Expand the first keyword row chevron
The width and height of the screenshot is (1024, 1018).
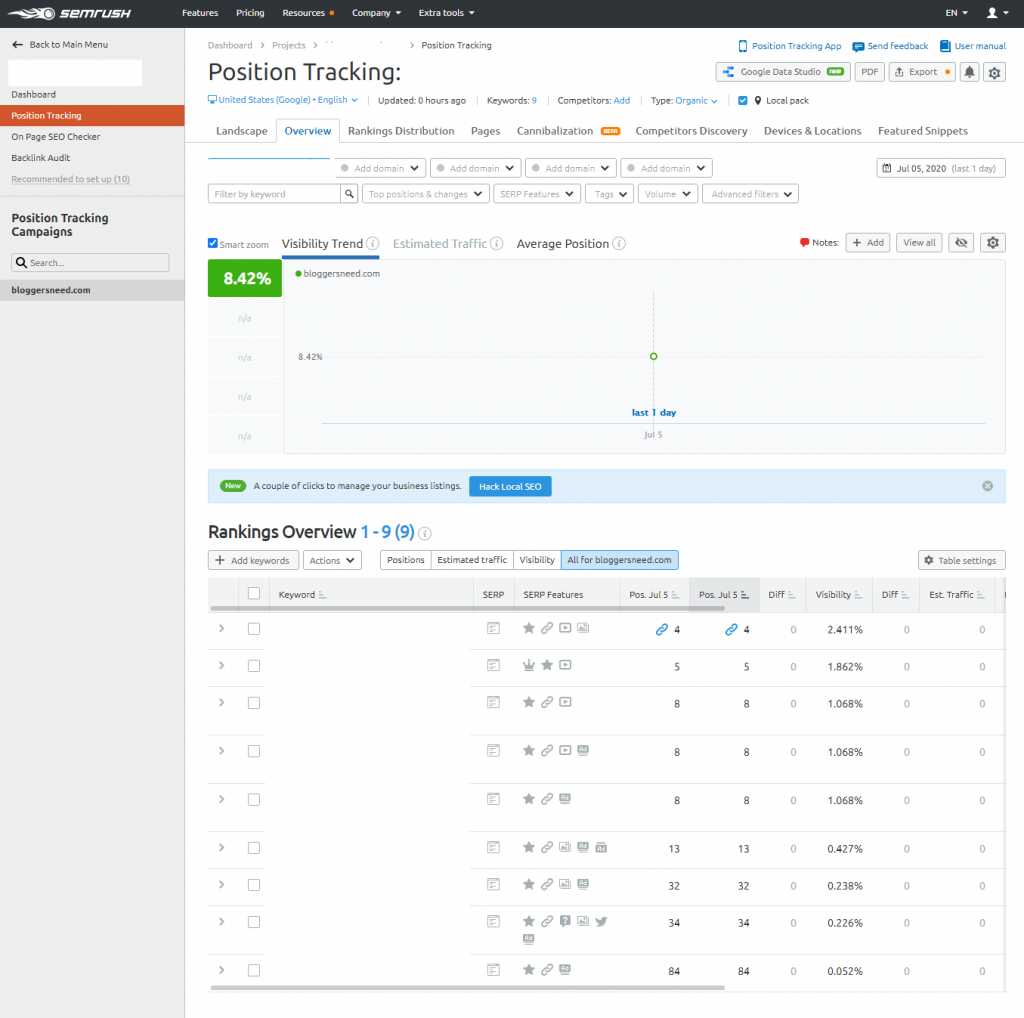221,628
